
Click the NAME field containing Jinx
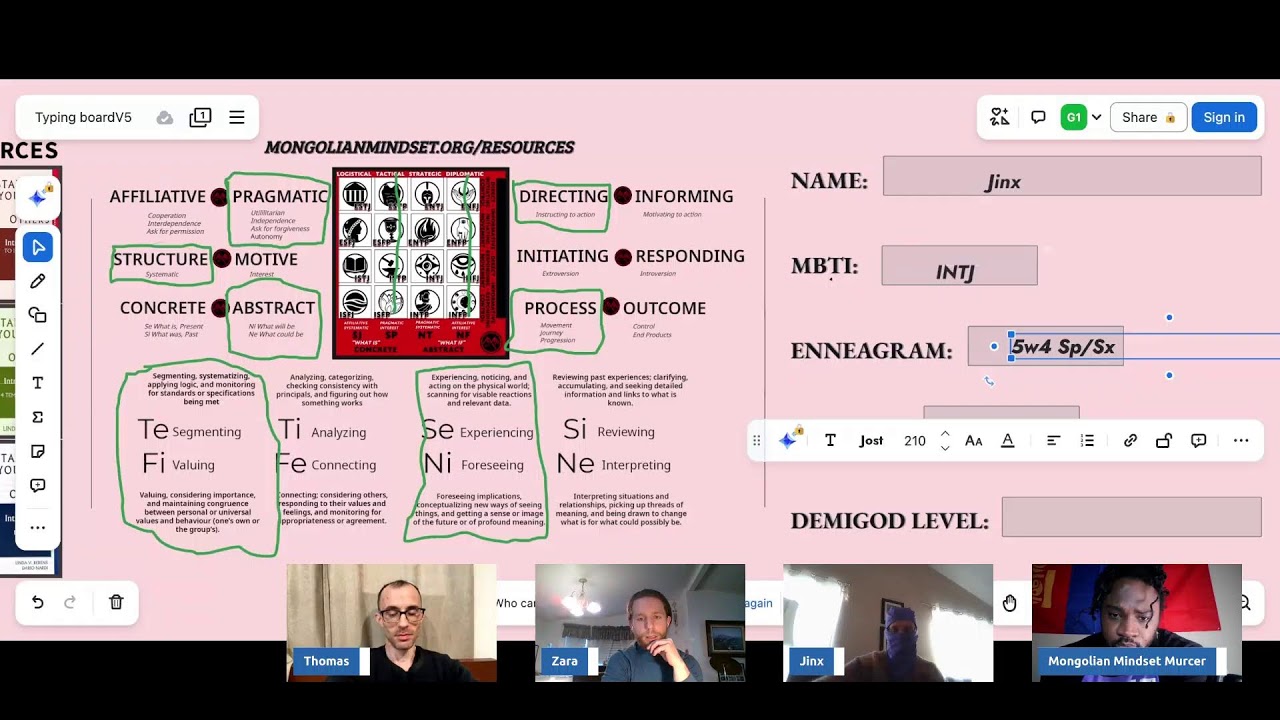click(x=1072, y=176)
